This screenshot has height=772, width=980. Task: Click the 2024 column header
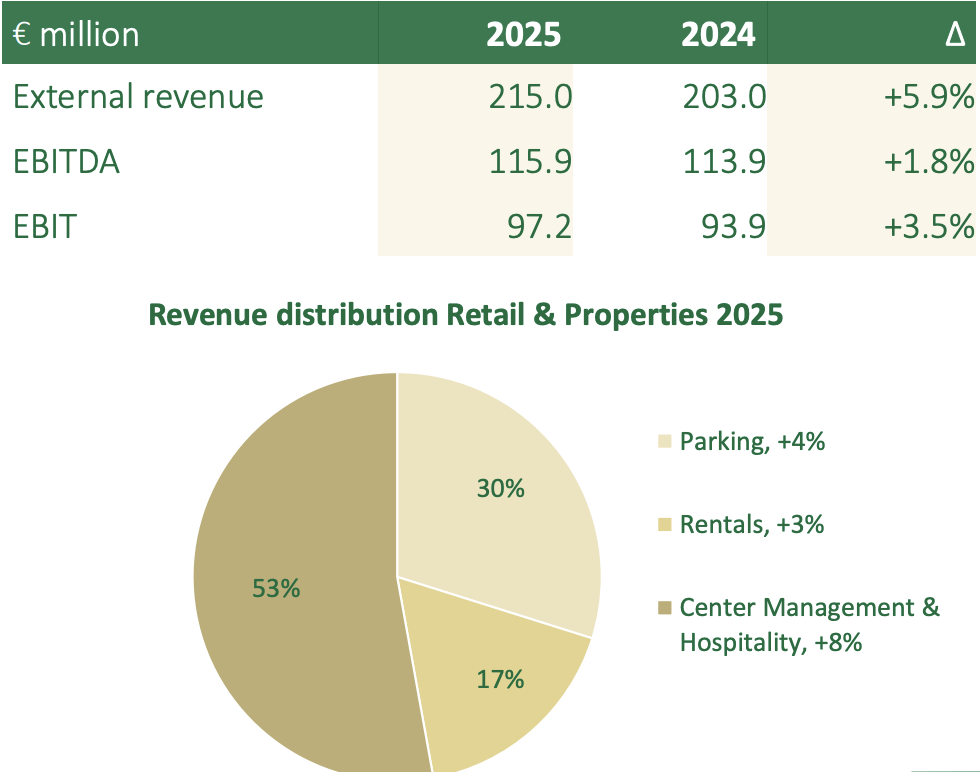click(x=717, y=35)
